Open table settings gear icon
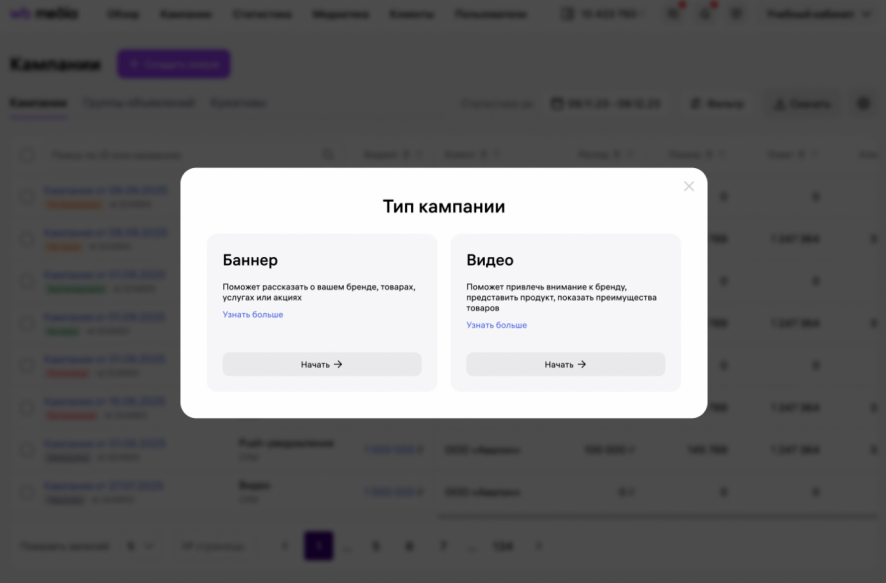 [863, 104]
